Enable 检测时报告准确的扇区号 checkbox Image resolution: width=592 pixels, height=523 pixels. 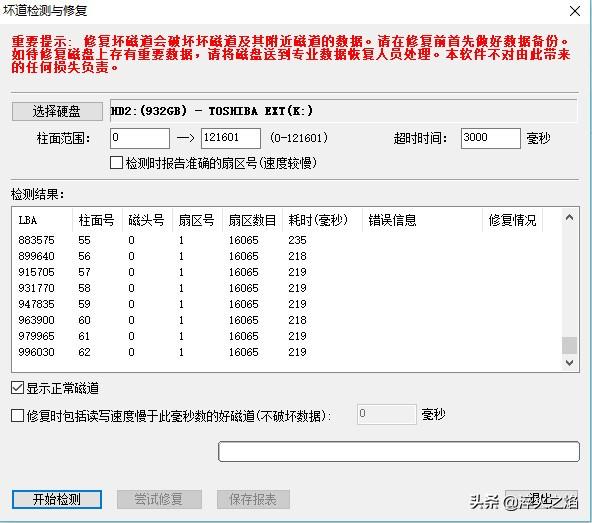116,163
